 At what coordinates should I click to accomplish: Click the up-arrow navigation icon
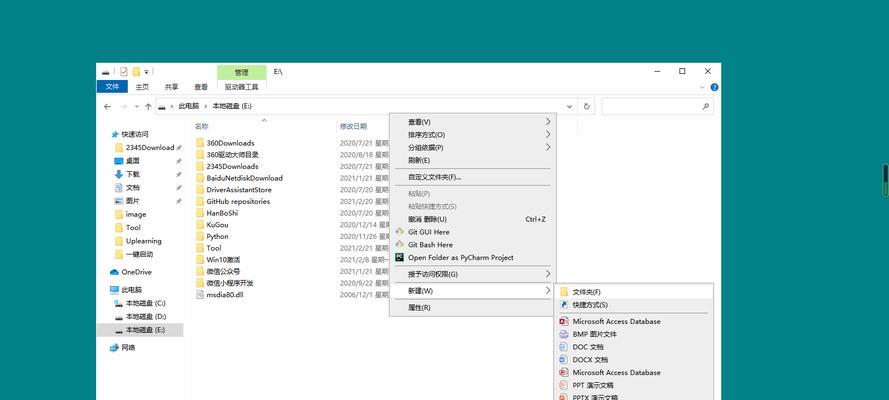pyautogui.click(x=149, y=106)
